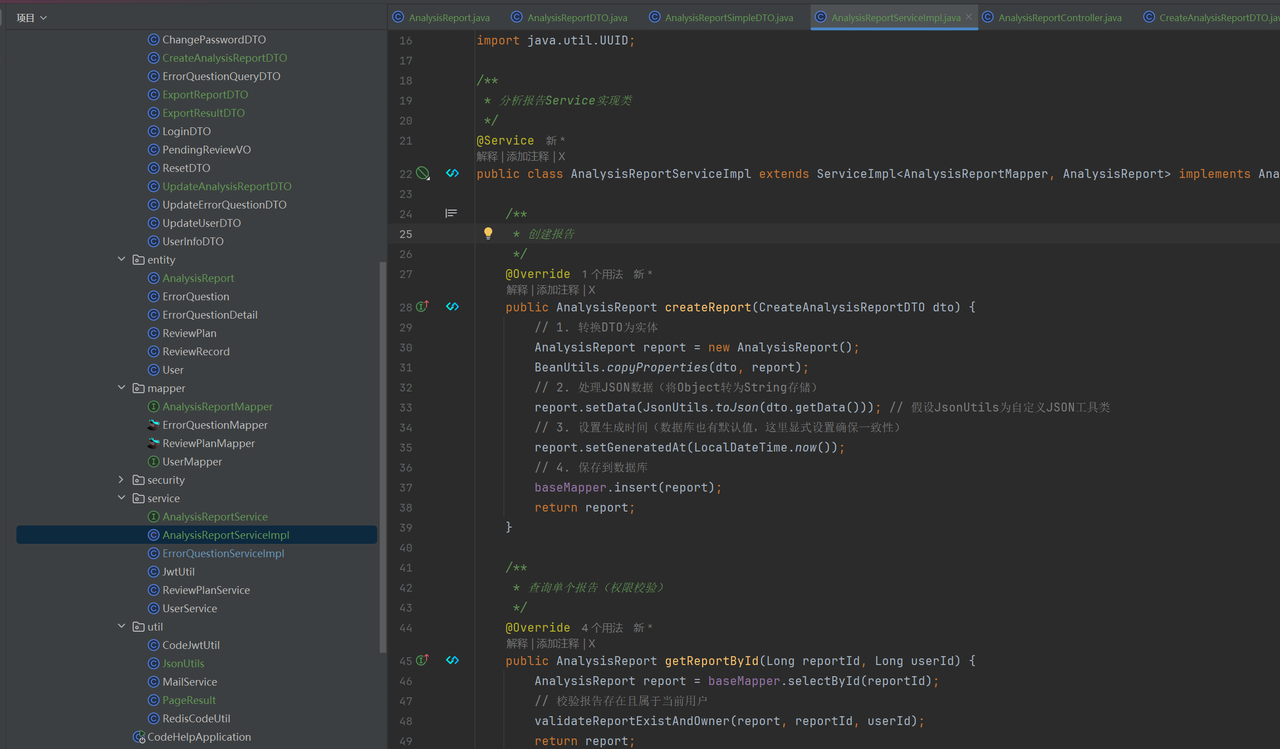Select ErrorQuestionQueryDTO file
Screen dimensions: 1280x749
(221, 76)
